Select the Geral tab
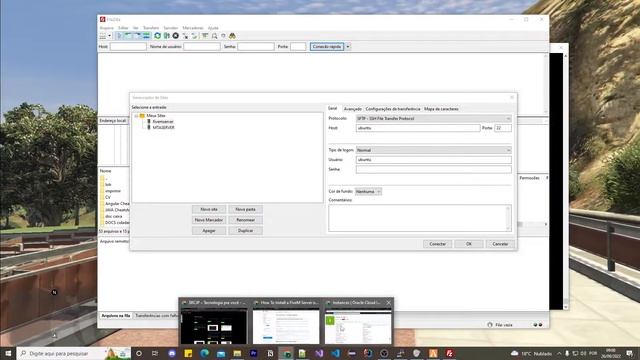Viewport: 640px width, 360px height. click(333, 109)
